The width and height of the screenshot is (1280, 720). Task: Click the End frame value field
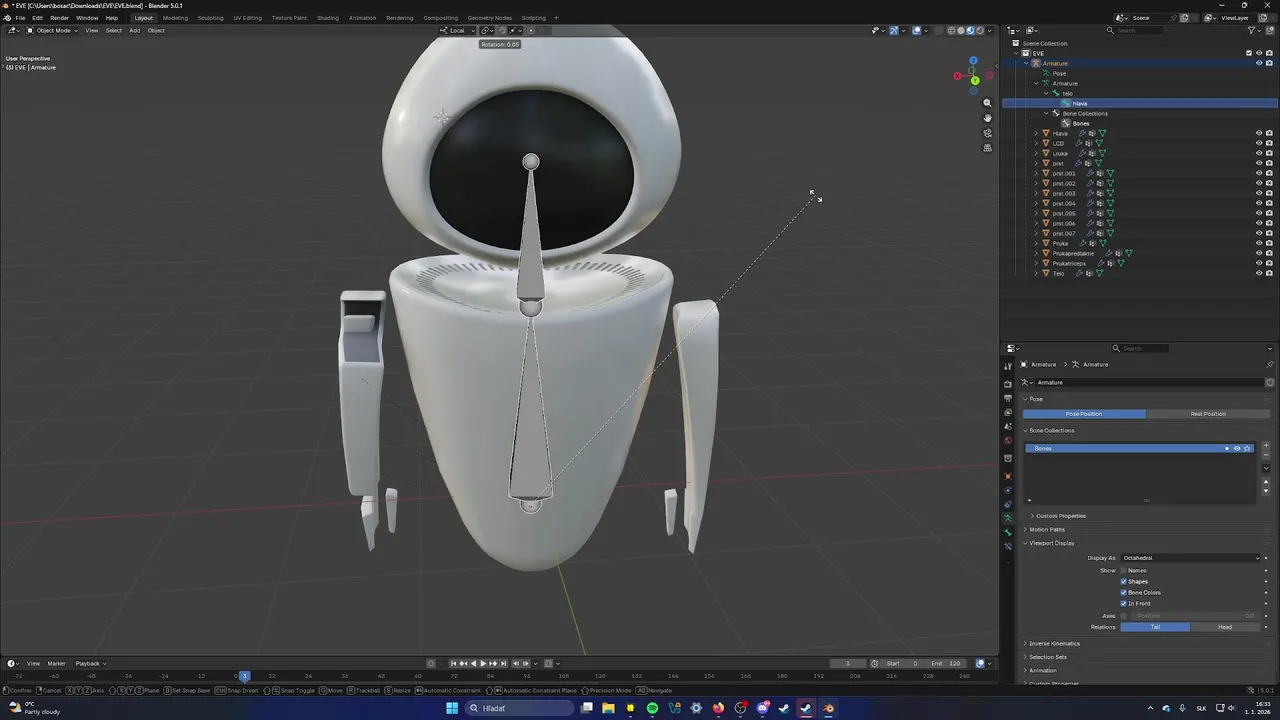pyautogui.click(x=947, y=663)
